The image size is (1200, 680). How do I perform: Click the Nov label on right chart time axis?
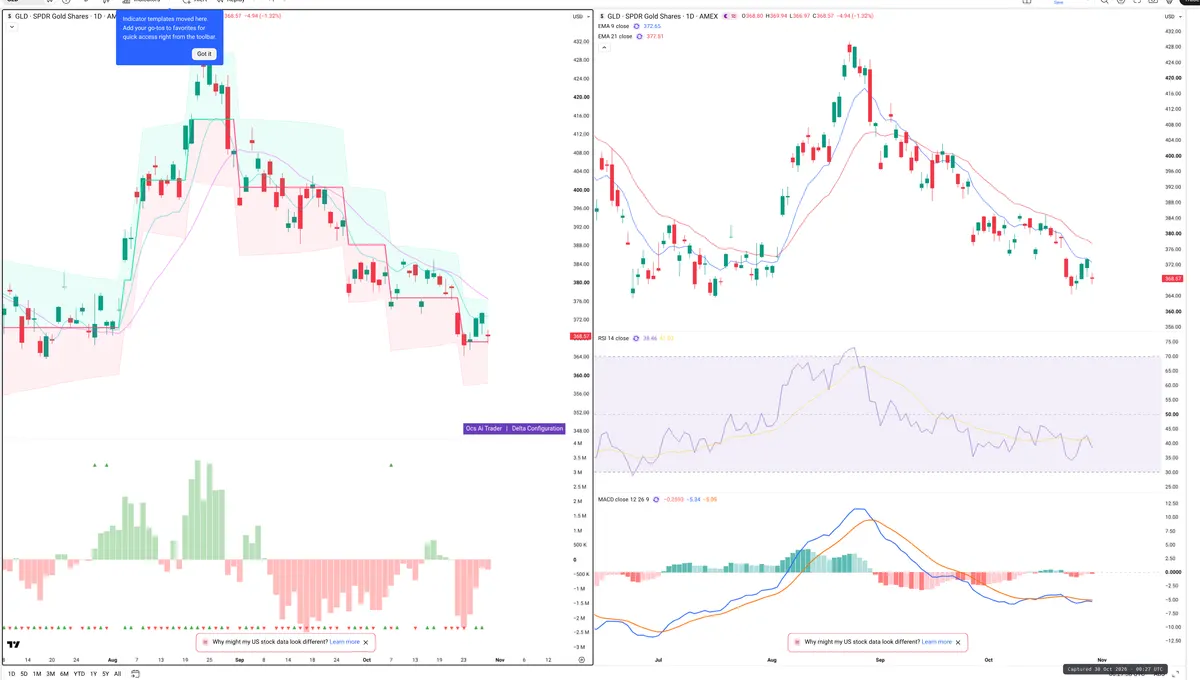[1101, 660]
